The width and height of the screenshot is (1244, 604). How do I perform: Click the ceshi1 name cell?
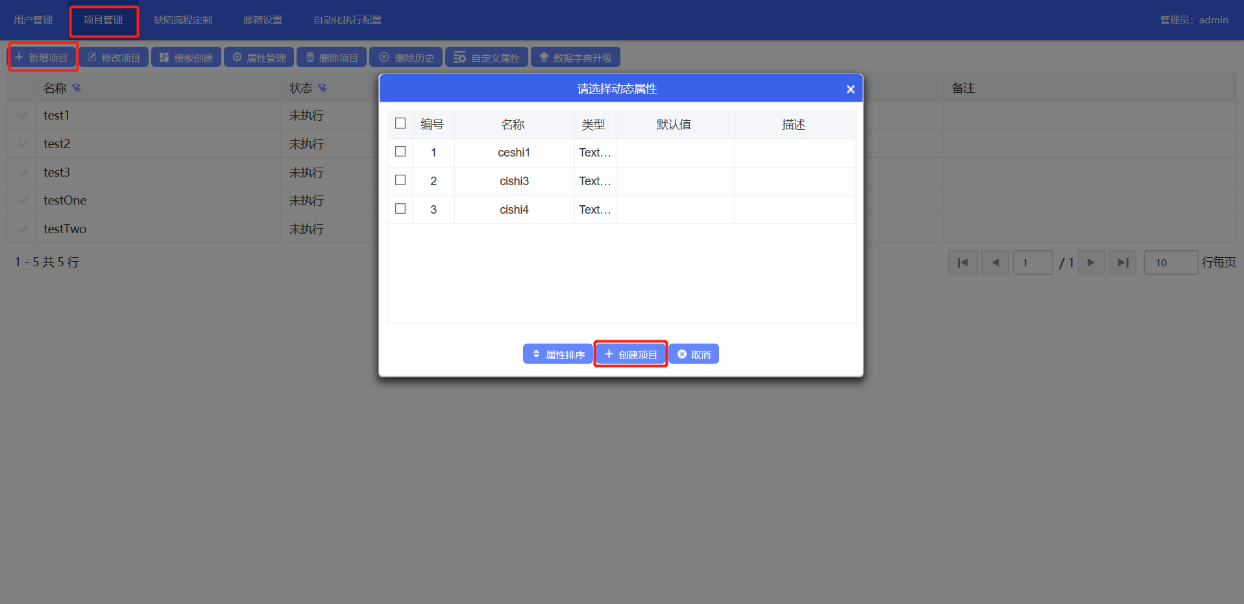coord(514,153)
